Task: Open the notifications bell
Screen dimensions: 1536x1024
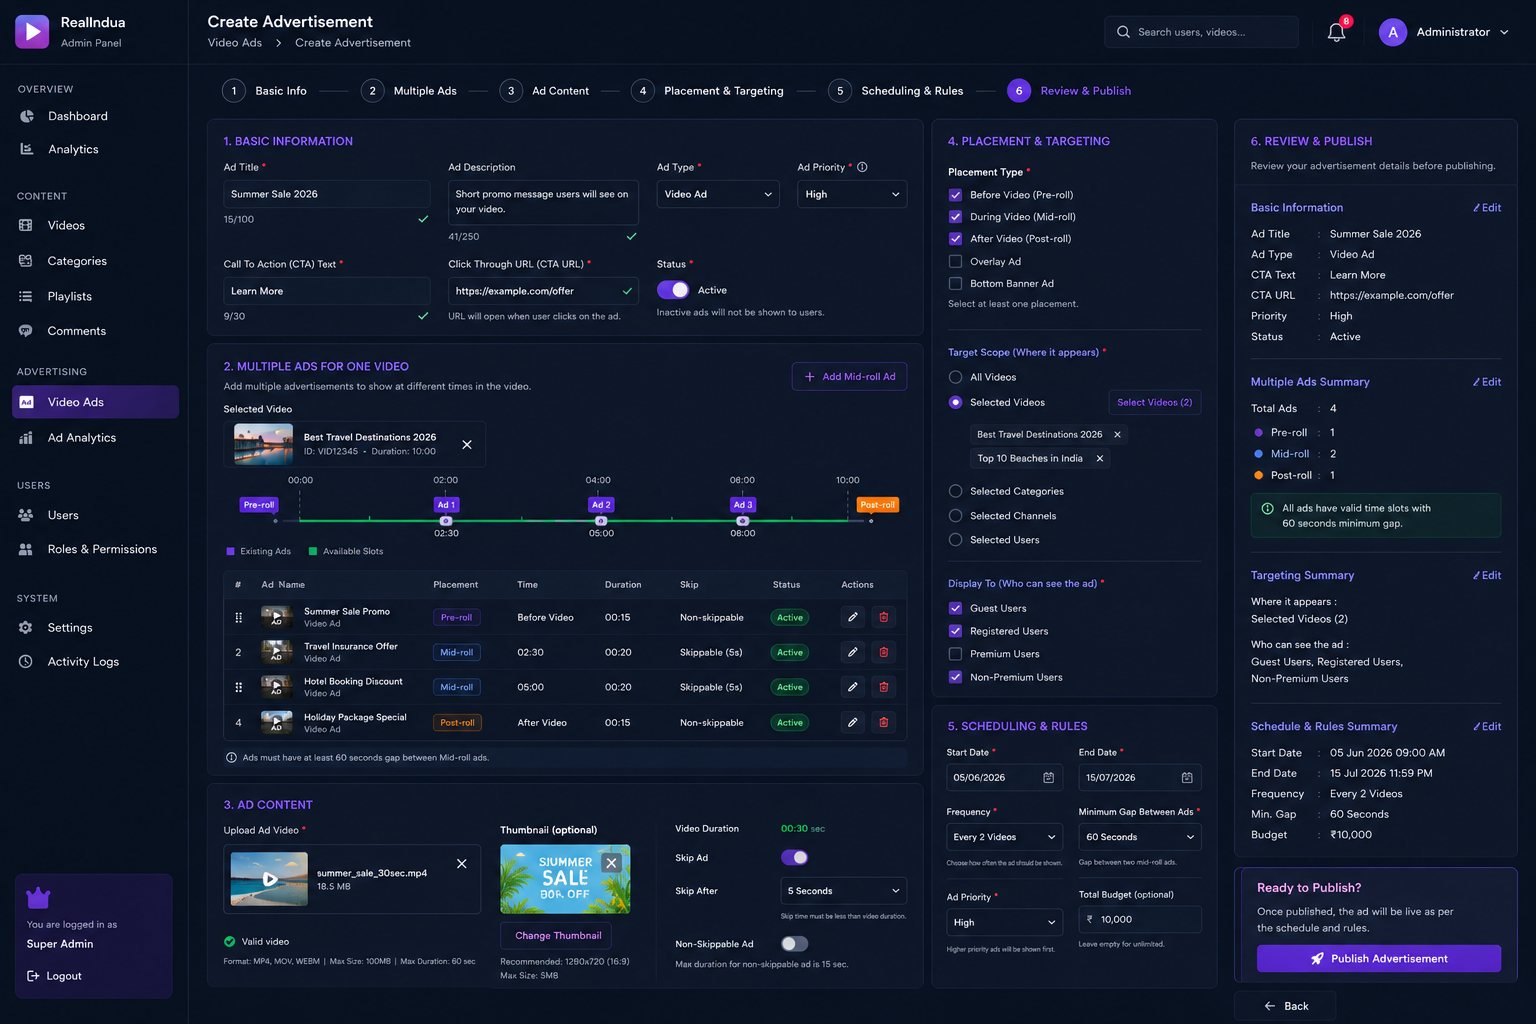Action: (x=1336, y=32)
